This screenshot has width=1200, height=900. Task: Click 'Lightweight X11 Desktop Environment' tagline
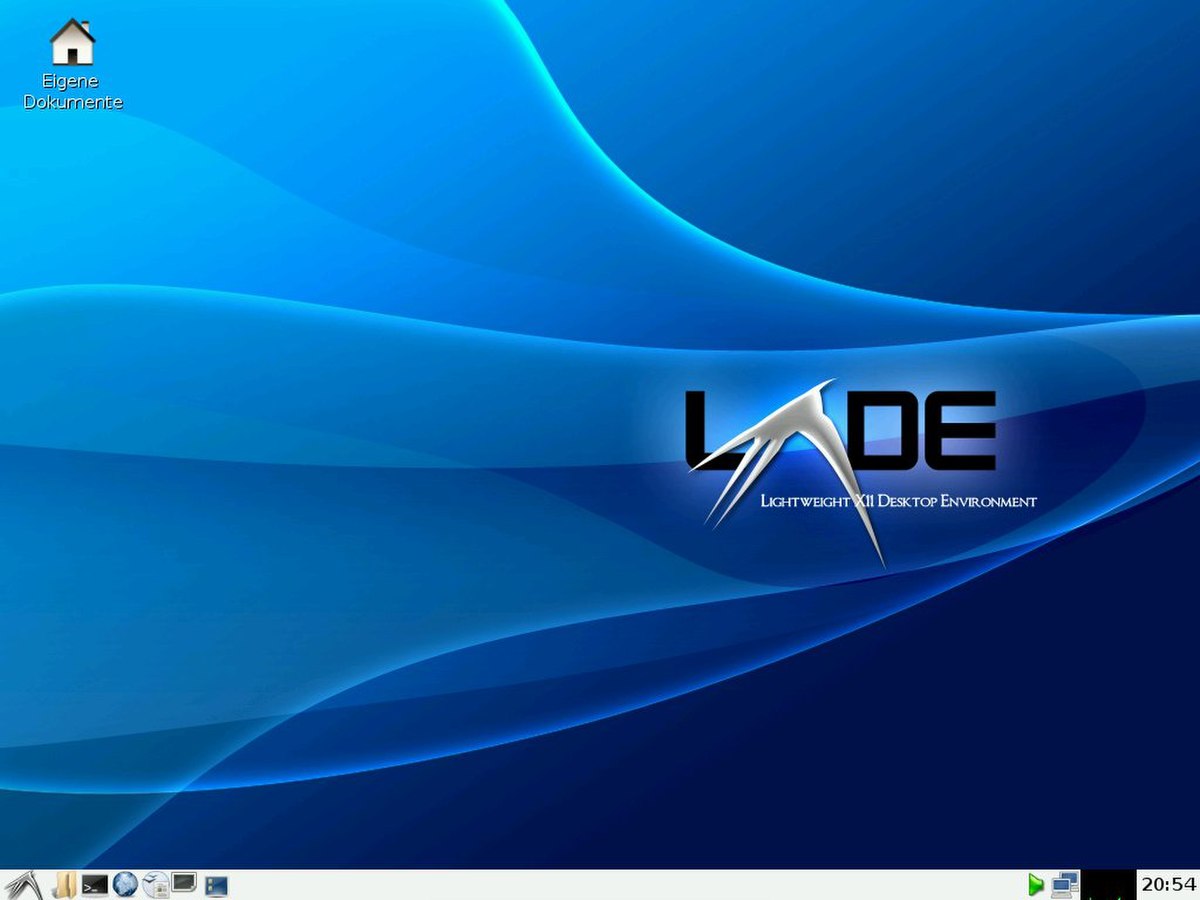pos(898,501)
